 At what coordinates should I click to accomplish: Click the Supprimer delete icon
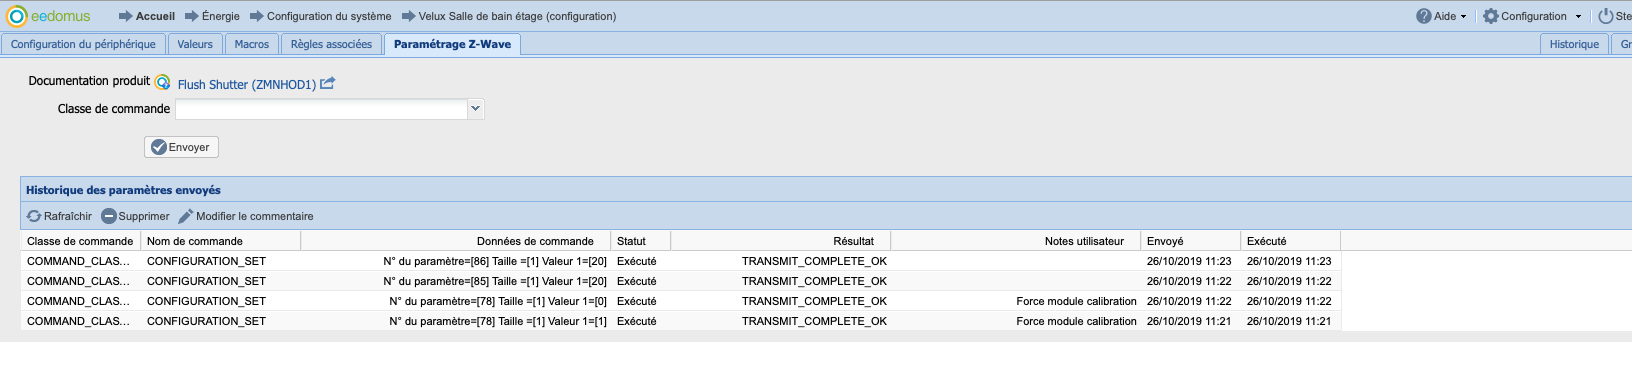[x=109, y=216]
